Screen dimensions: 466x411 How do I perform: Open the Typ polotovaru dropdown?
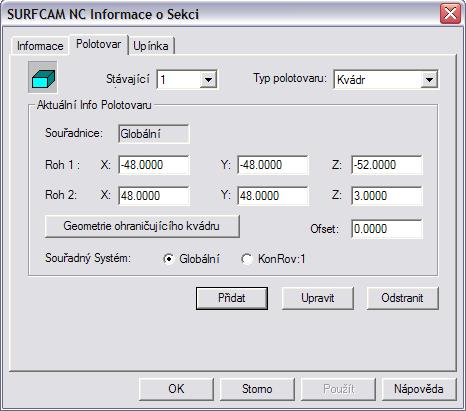[x=429, y=80]
